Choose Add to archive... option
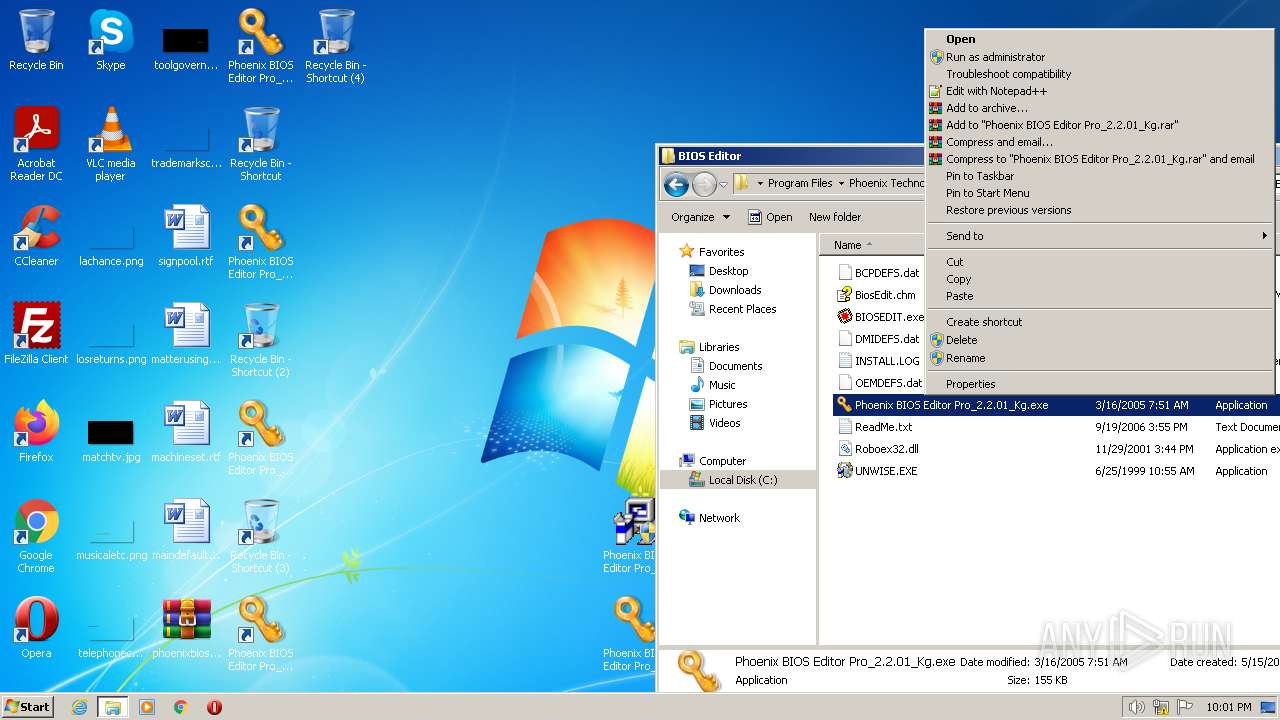The width and height of the screenshot is (1280, 720). [986, 108]
